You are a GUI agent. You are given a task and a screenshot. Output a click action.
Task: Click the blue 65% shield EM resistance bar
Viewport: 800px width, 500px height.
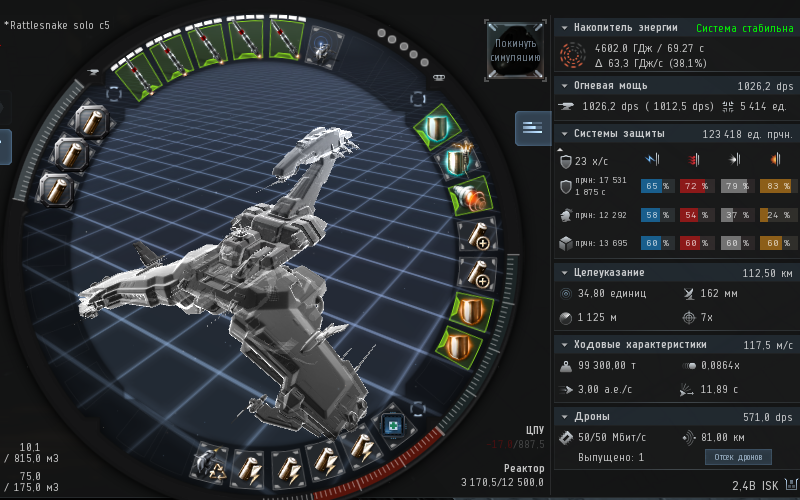pos(657,185)
